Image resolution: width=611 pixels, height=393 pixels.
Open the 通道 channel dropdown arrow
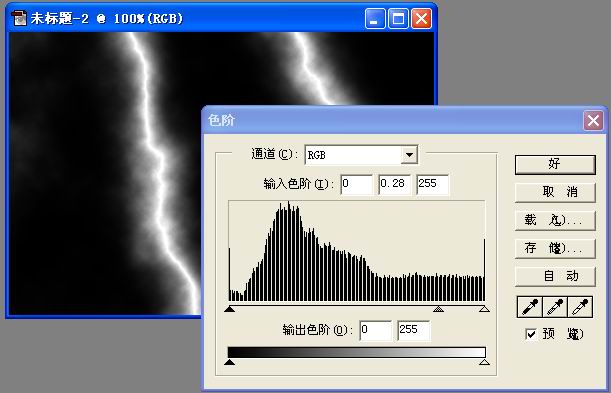tap(409, 155)
